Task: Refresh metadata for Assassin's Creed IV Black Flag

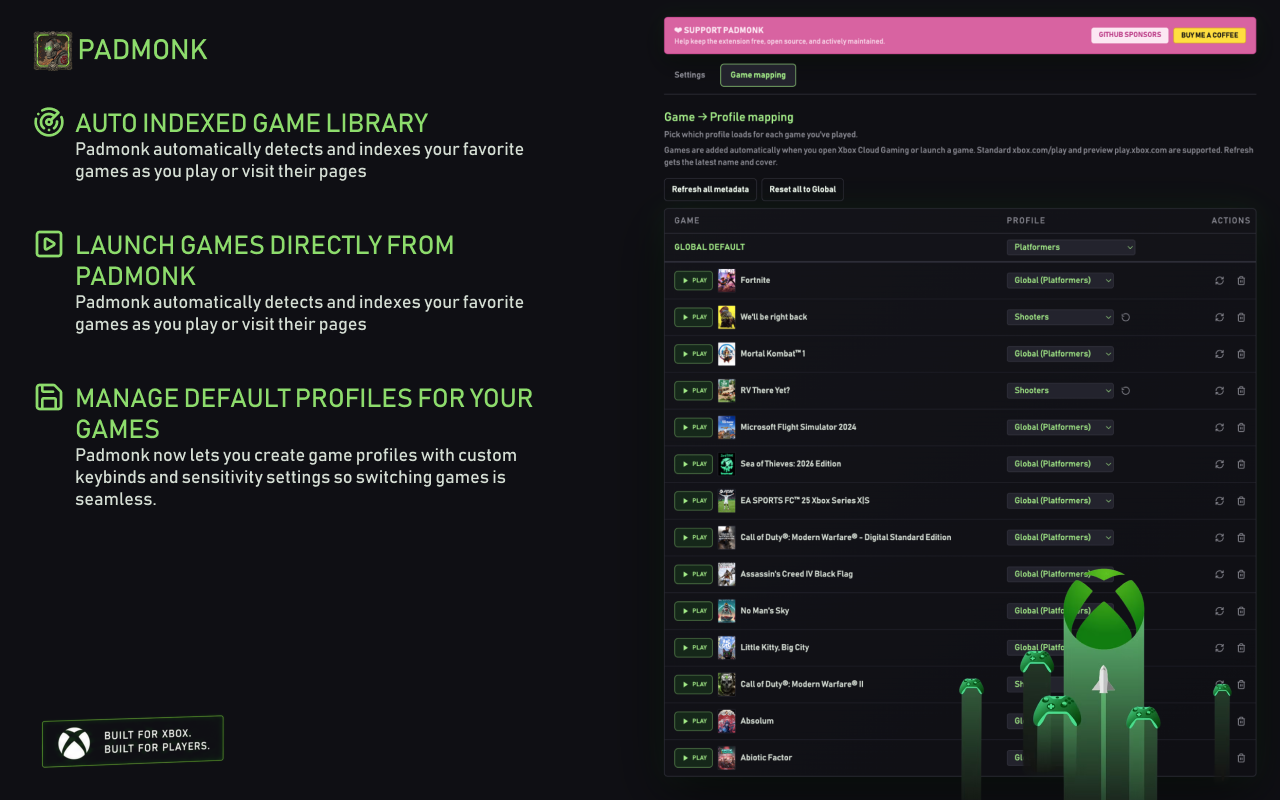Action: coord(1219,574)
